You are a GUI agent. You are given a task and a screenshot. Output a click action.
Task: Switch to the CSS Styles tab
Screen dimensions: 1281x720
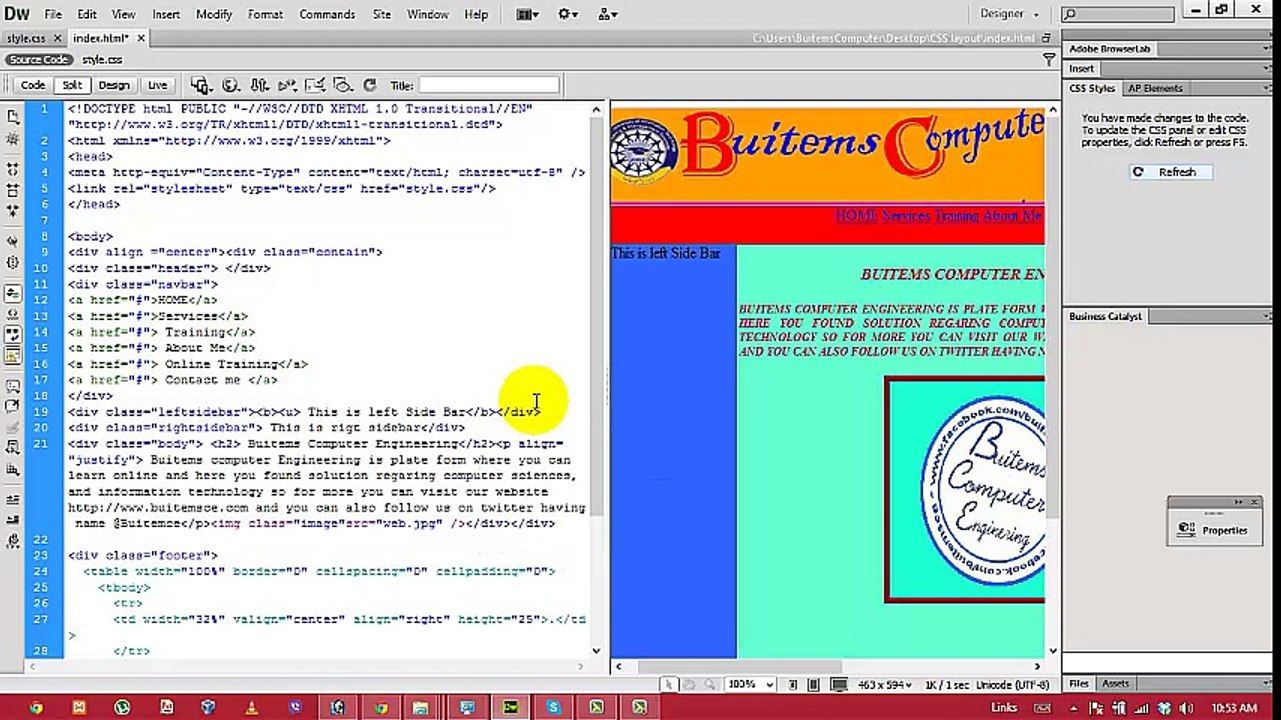(1092, 89)
